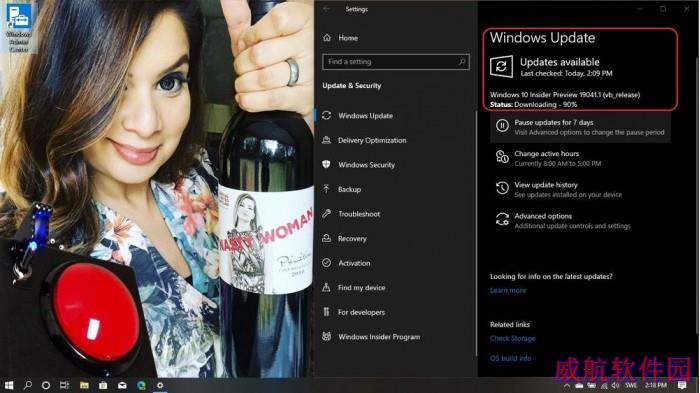700x393 pixels.
Task: Click the Learn more link
Action: tap(508, 290)
